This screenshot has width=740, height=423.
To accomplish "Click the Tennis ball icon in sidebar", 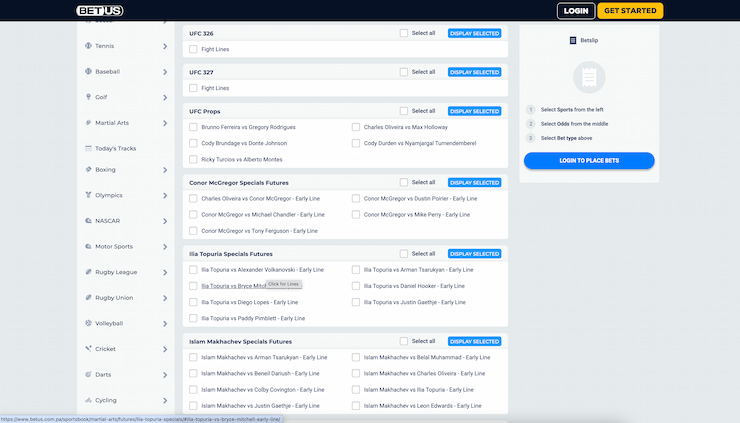I will tap(88, 46).
